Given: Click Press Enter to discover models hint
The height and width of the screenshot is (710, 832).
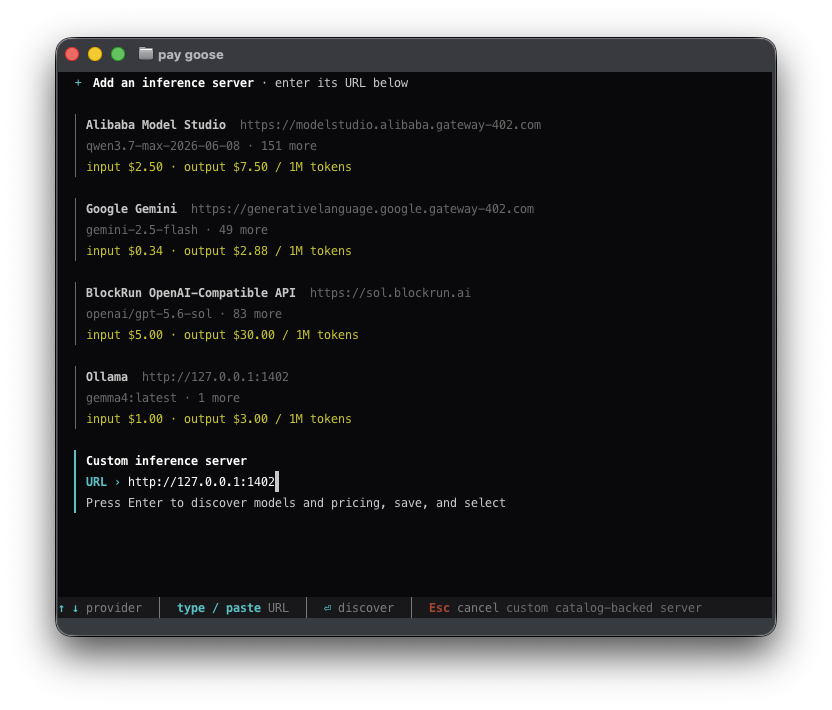Looking at the screenshot, I should click(296, 503).
